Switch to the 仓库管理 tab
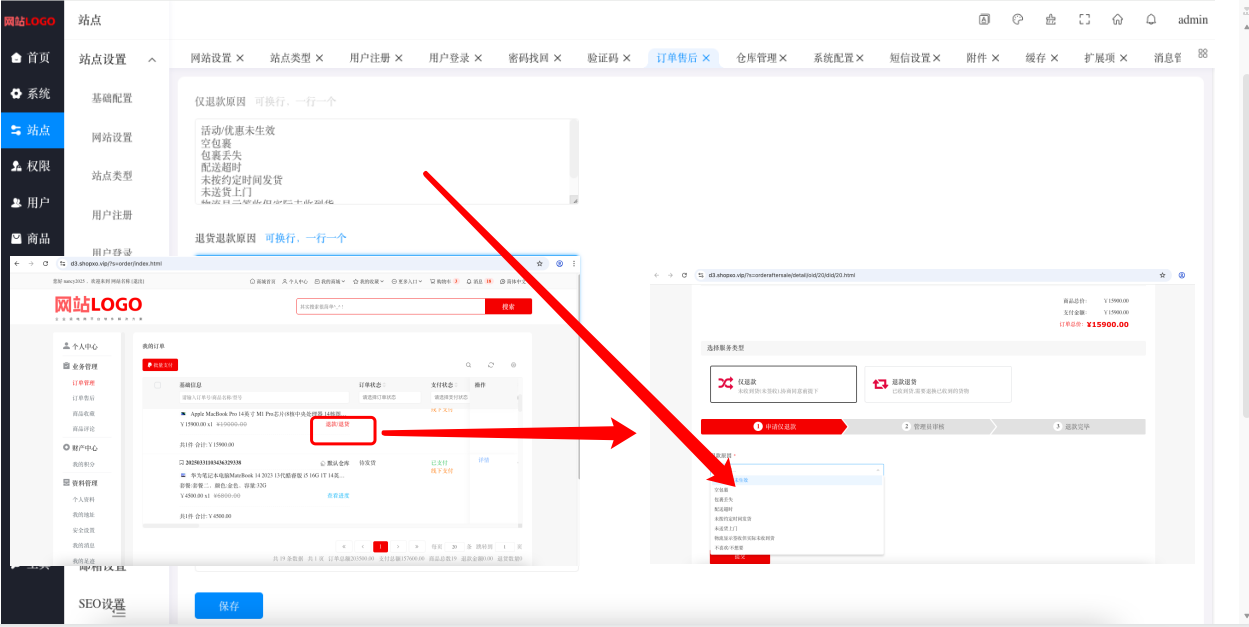Image resolution: width=1249 pixels, height=627 pixels. click(x=756, y=58)
